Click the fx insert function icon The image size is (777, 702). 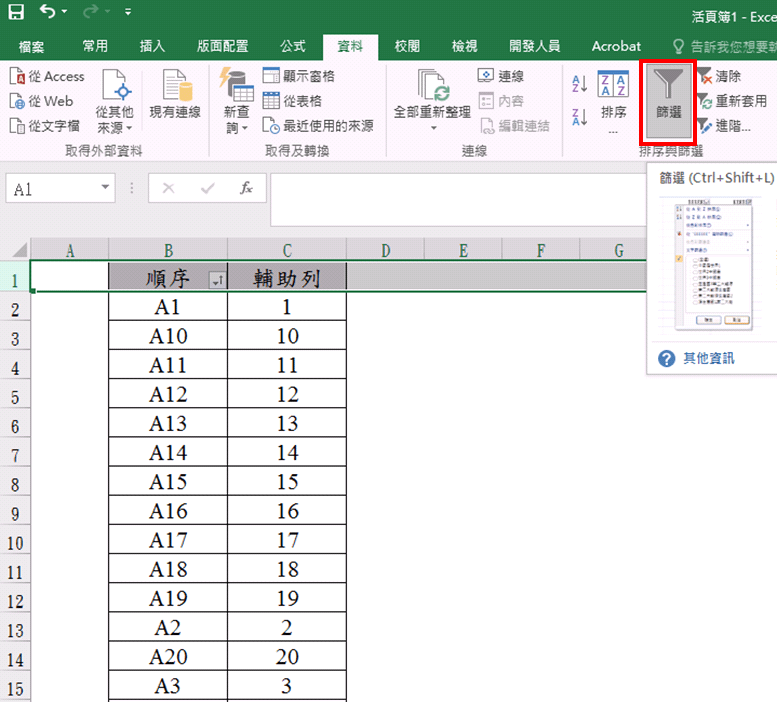[246, 188]
